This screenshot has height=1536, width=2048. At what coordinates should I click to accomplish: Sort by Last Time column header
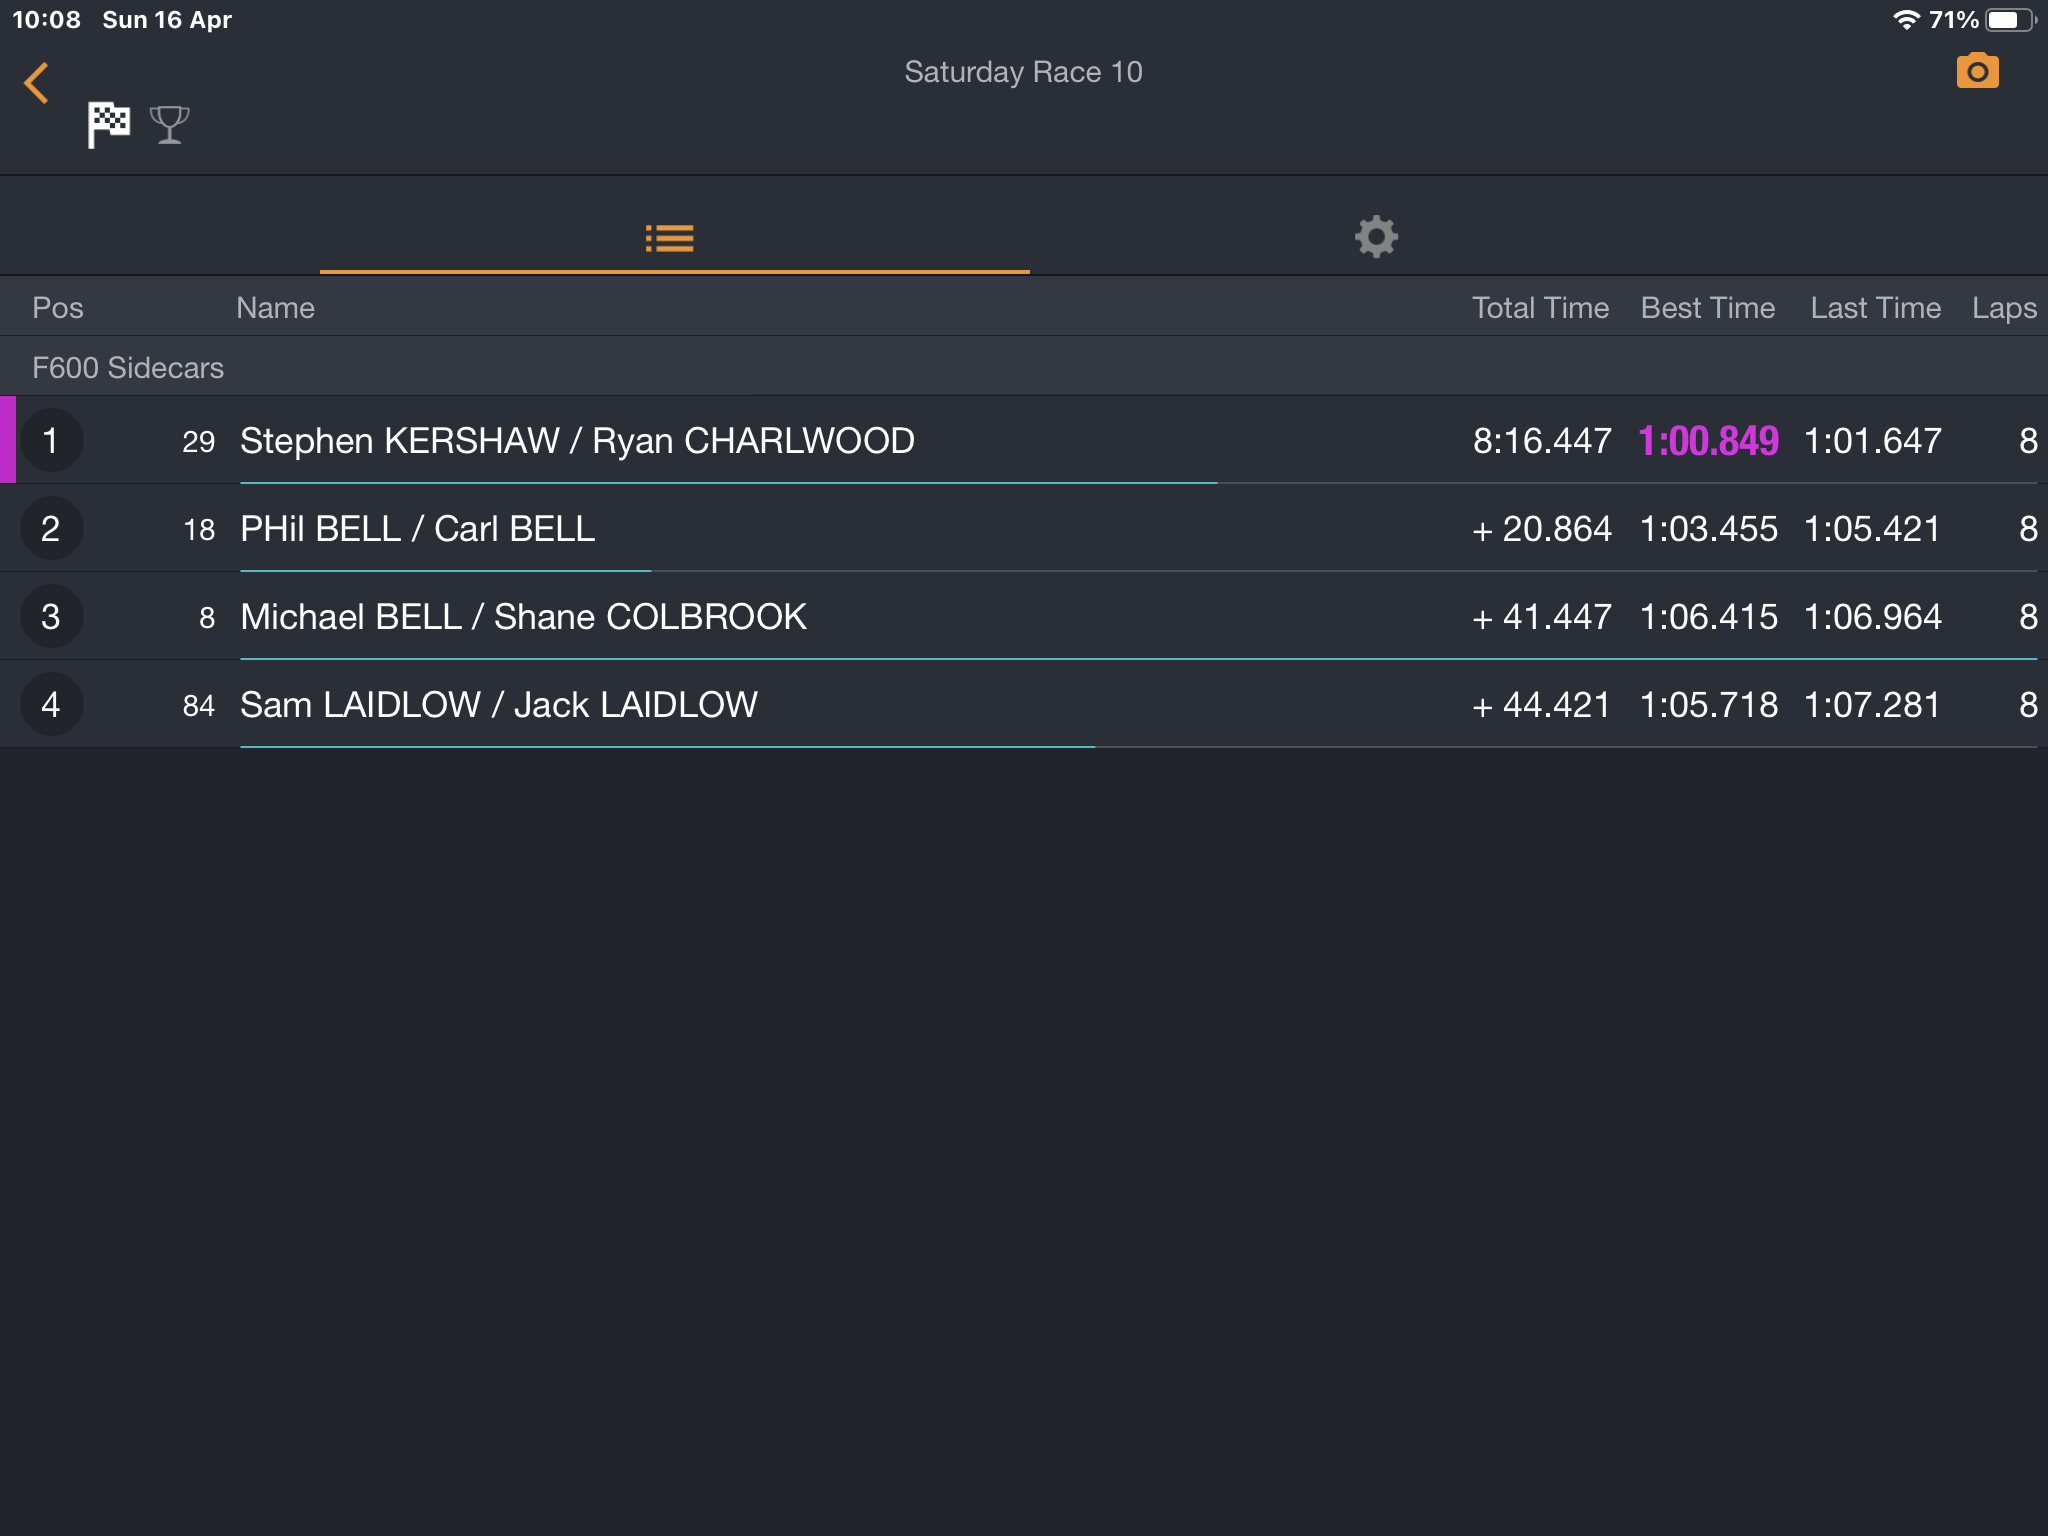1876,308
